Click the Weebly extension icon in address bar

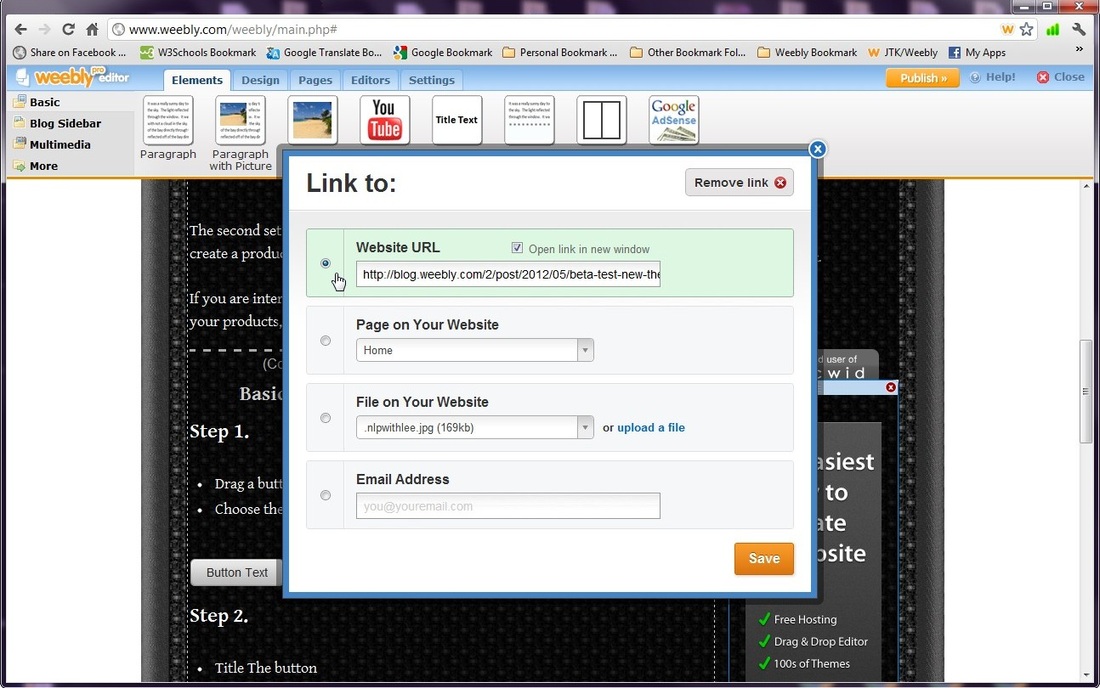(1007, 29)
